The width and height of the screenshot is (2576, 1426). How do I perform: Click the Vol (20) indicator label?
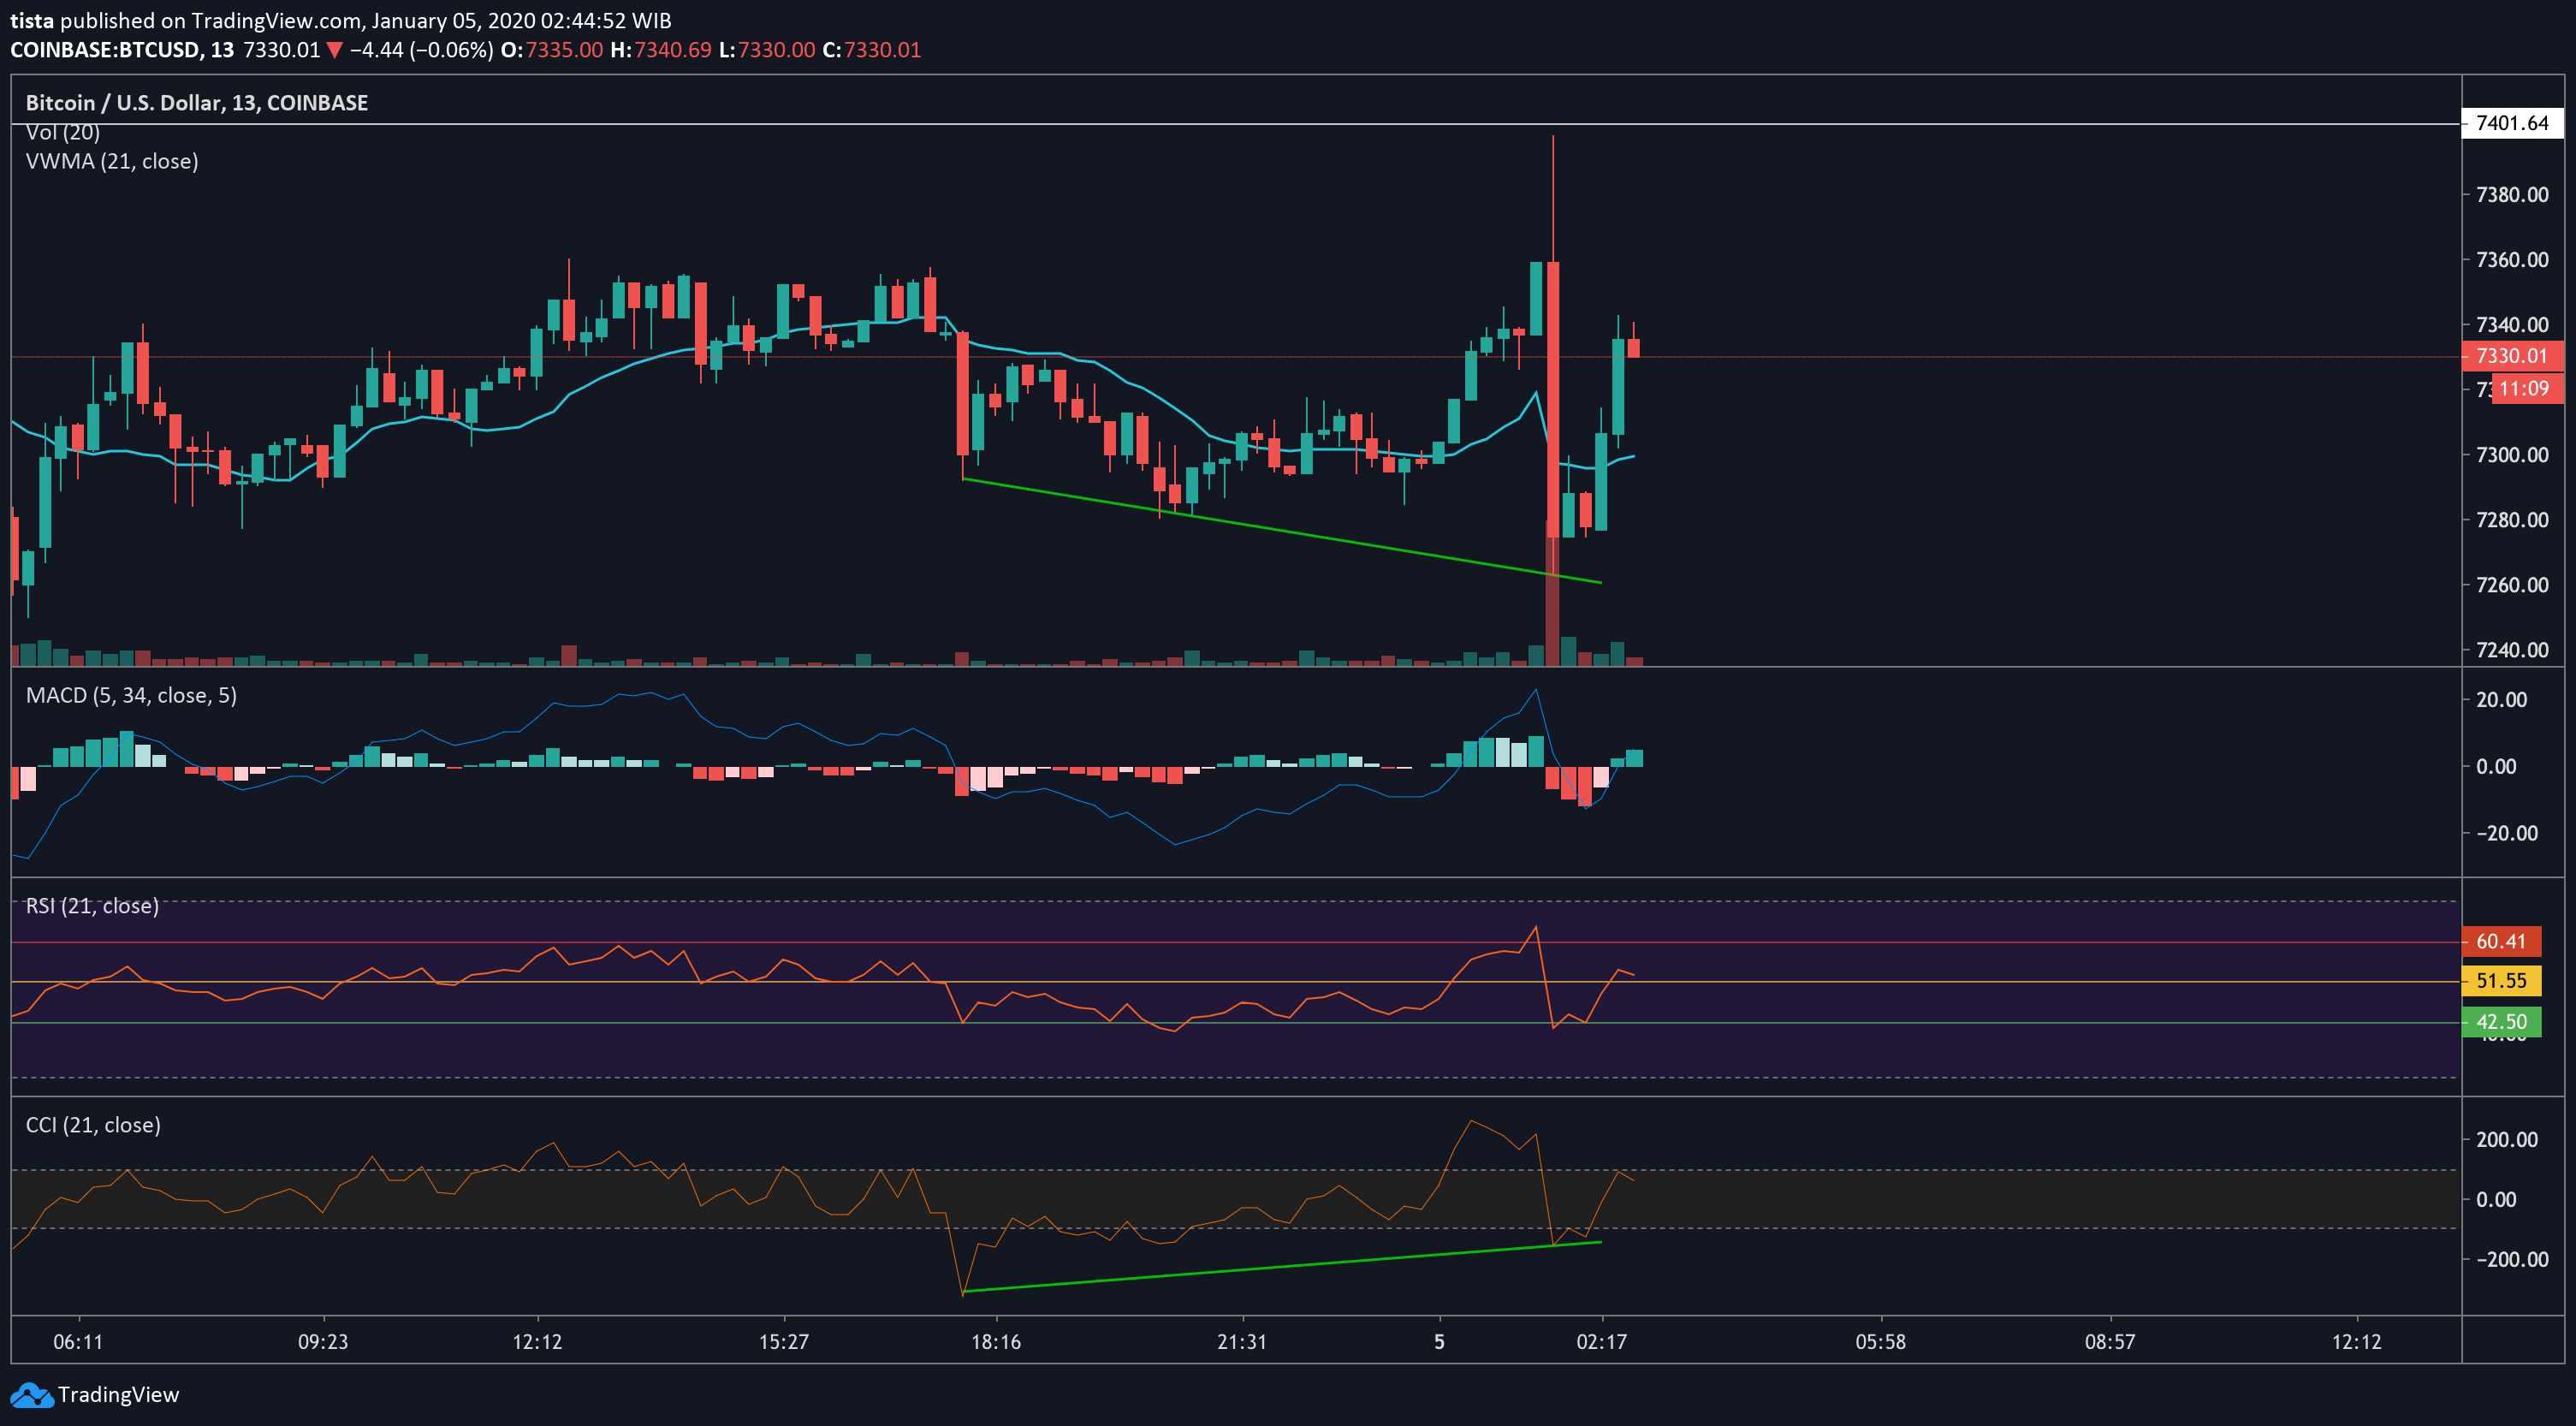click(x=62, y=133)
